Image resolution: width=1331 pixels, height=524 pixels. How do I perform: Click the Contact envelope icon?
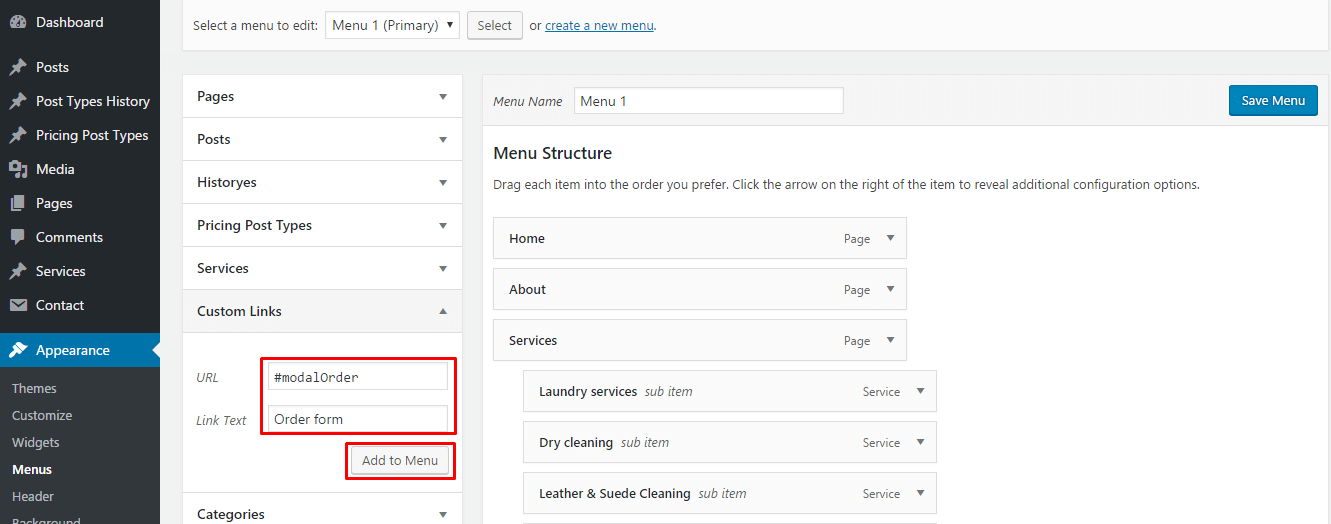[18, 305]
